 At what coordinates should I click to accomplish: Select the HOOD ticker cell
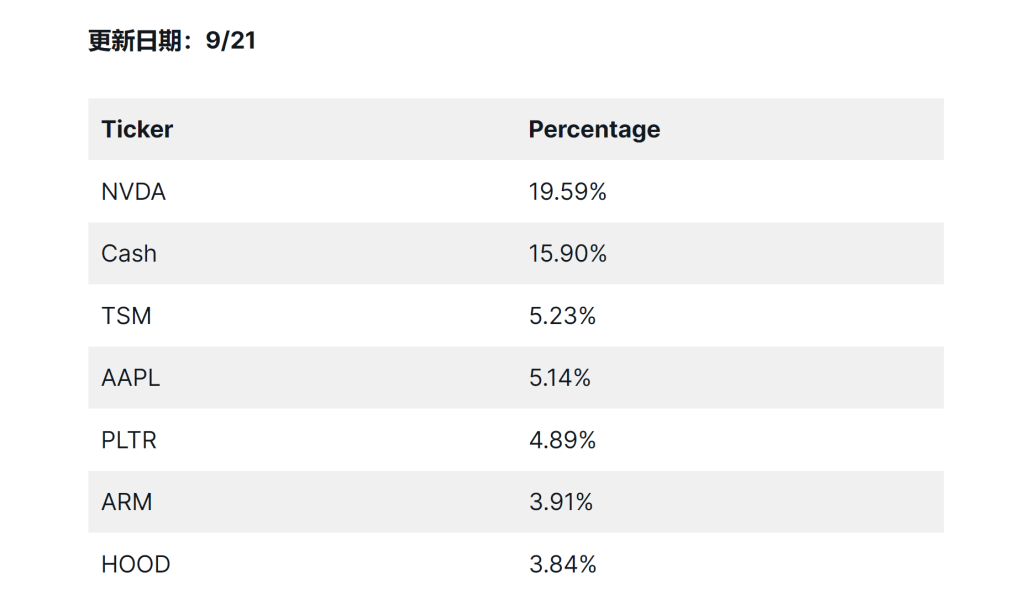coord(136,564)
